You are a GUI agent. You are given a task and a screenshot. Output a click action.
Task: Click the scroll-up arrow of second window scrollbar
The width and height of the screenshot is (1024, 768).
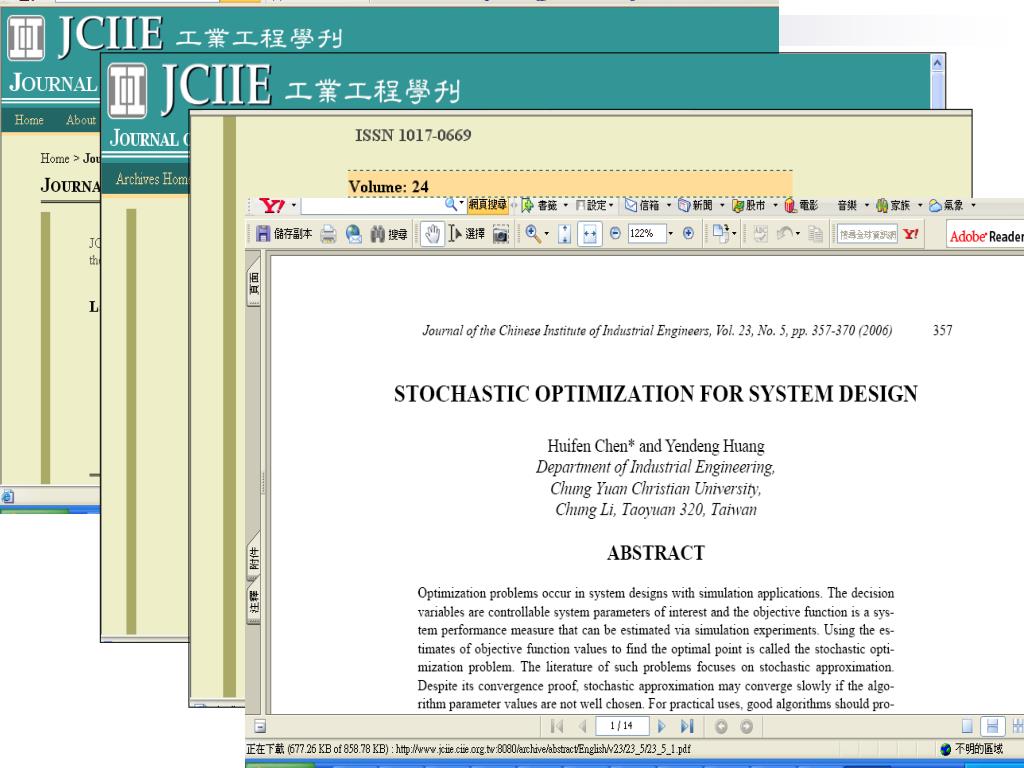coord(937,63)
